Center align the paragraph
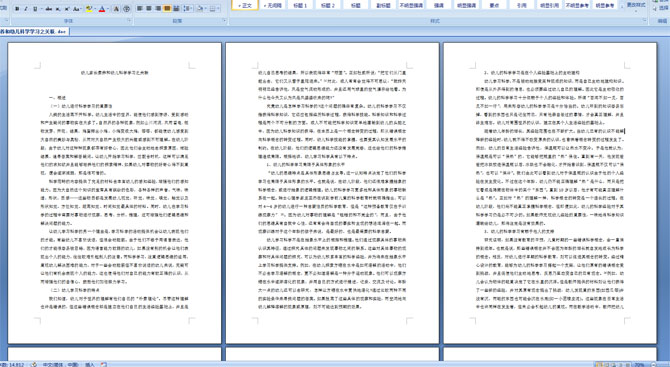670x367 pixels. 149,8
